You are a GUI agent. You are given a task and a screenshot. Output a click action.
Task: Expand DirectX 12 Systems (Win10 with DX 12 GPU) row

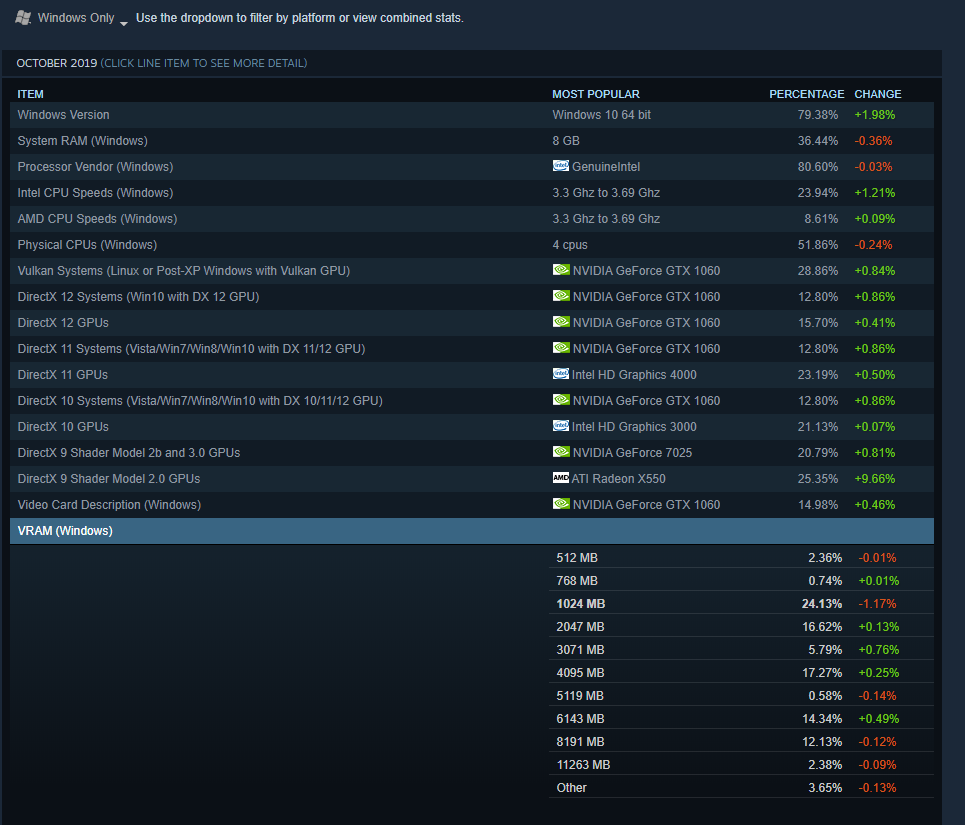click(471, 297)
